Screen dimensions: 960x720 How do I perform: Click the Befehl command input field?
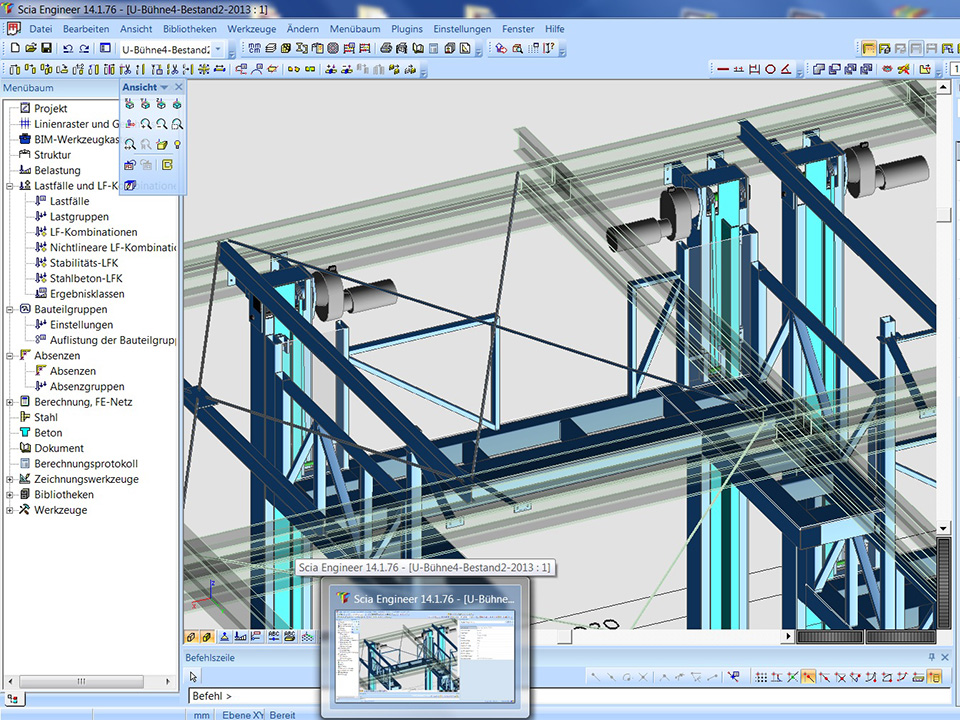(560, 695)
